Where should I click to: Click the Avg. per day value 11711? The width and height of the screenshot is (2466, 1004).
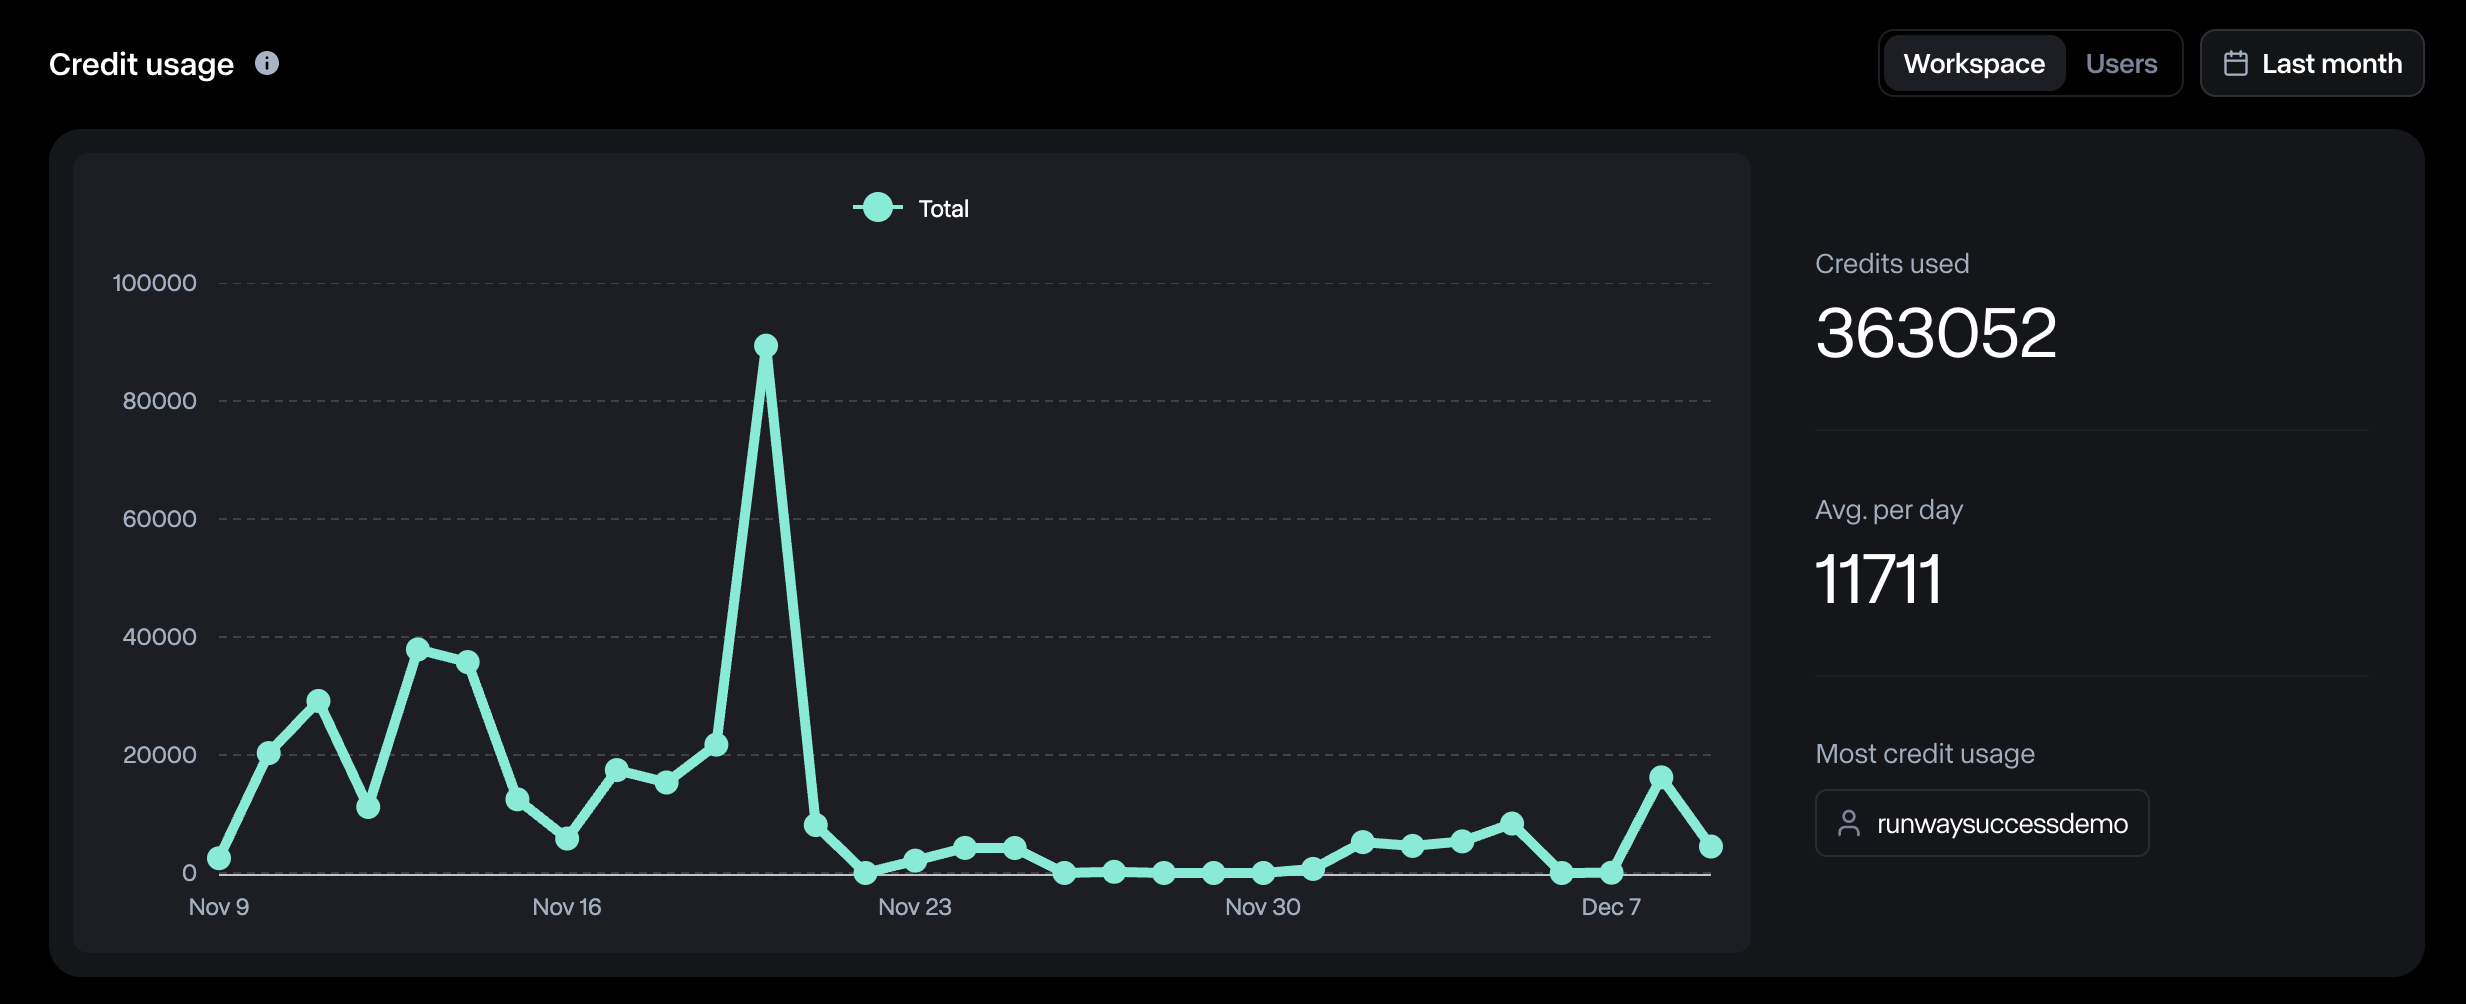tap(1877, 579)
